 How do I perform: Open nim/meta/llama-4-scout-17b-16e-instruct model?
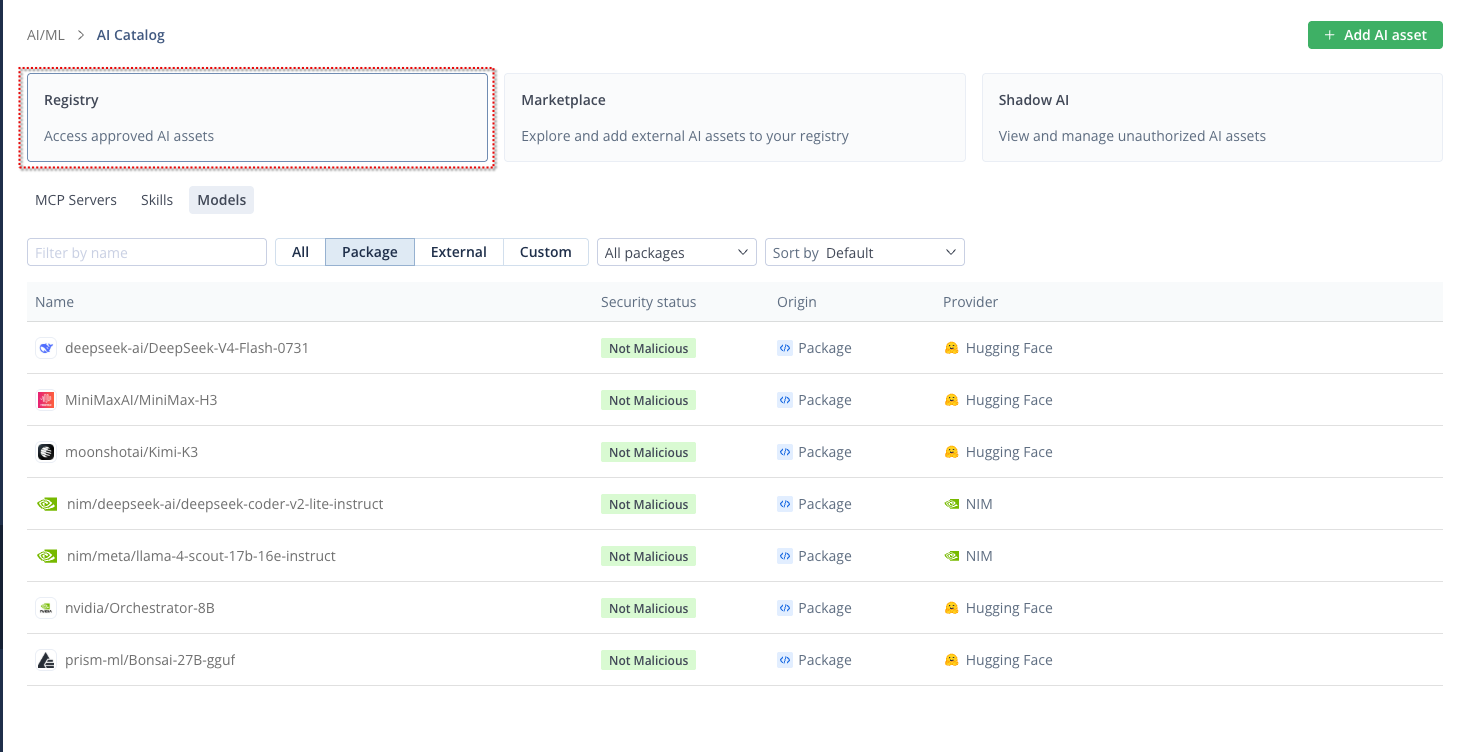[201, 556]
